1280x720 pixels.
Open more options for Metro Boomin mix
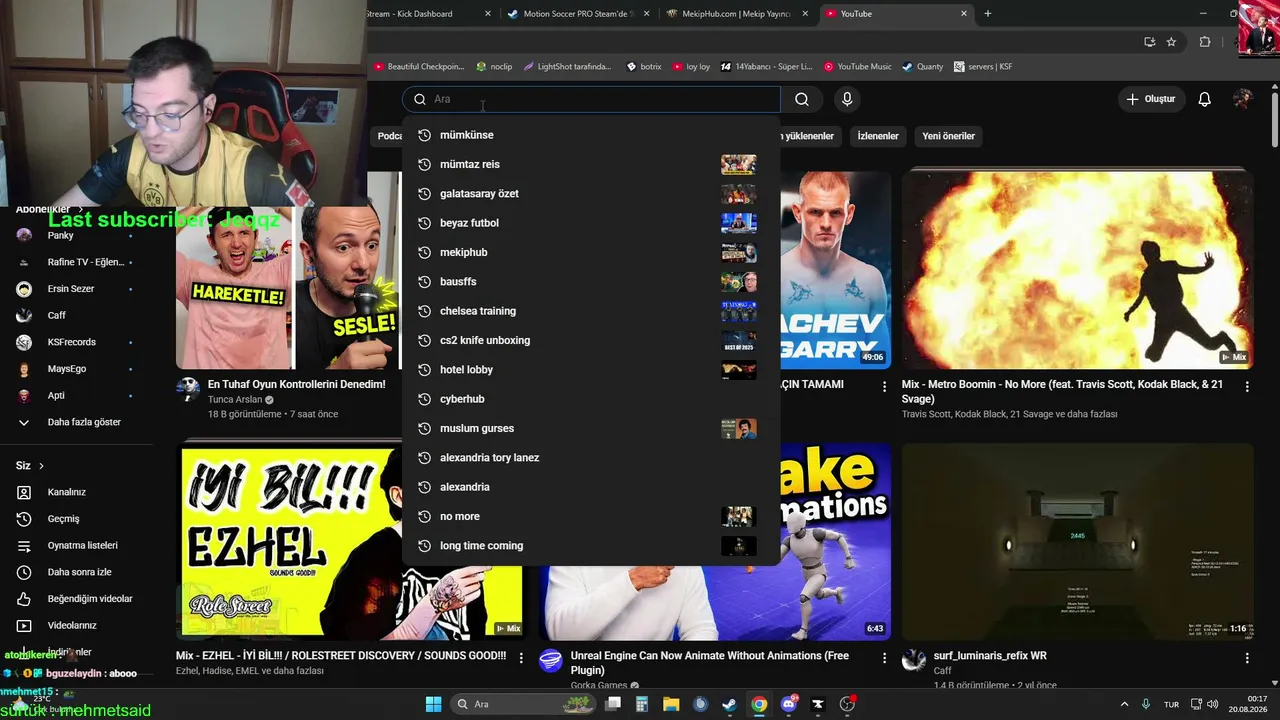click(x=1247, y=386)
